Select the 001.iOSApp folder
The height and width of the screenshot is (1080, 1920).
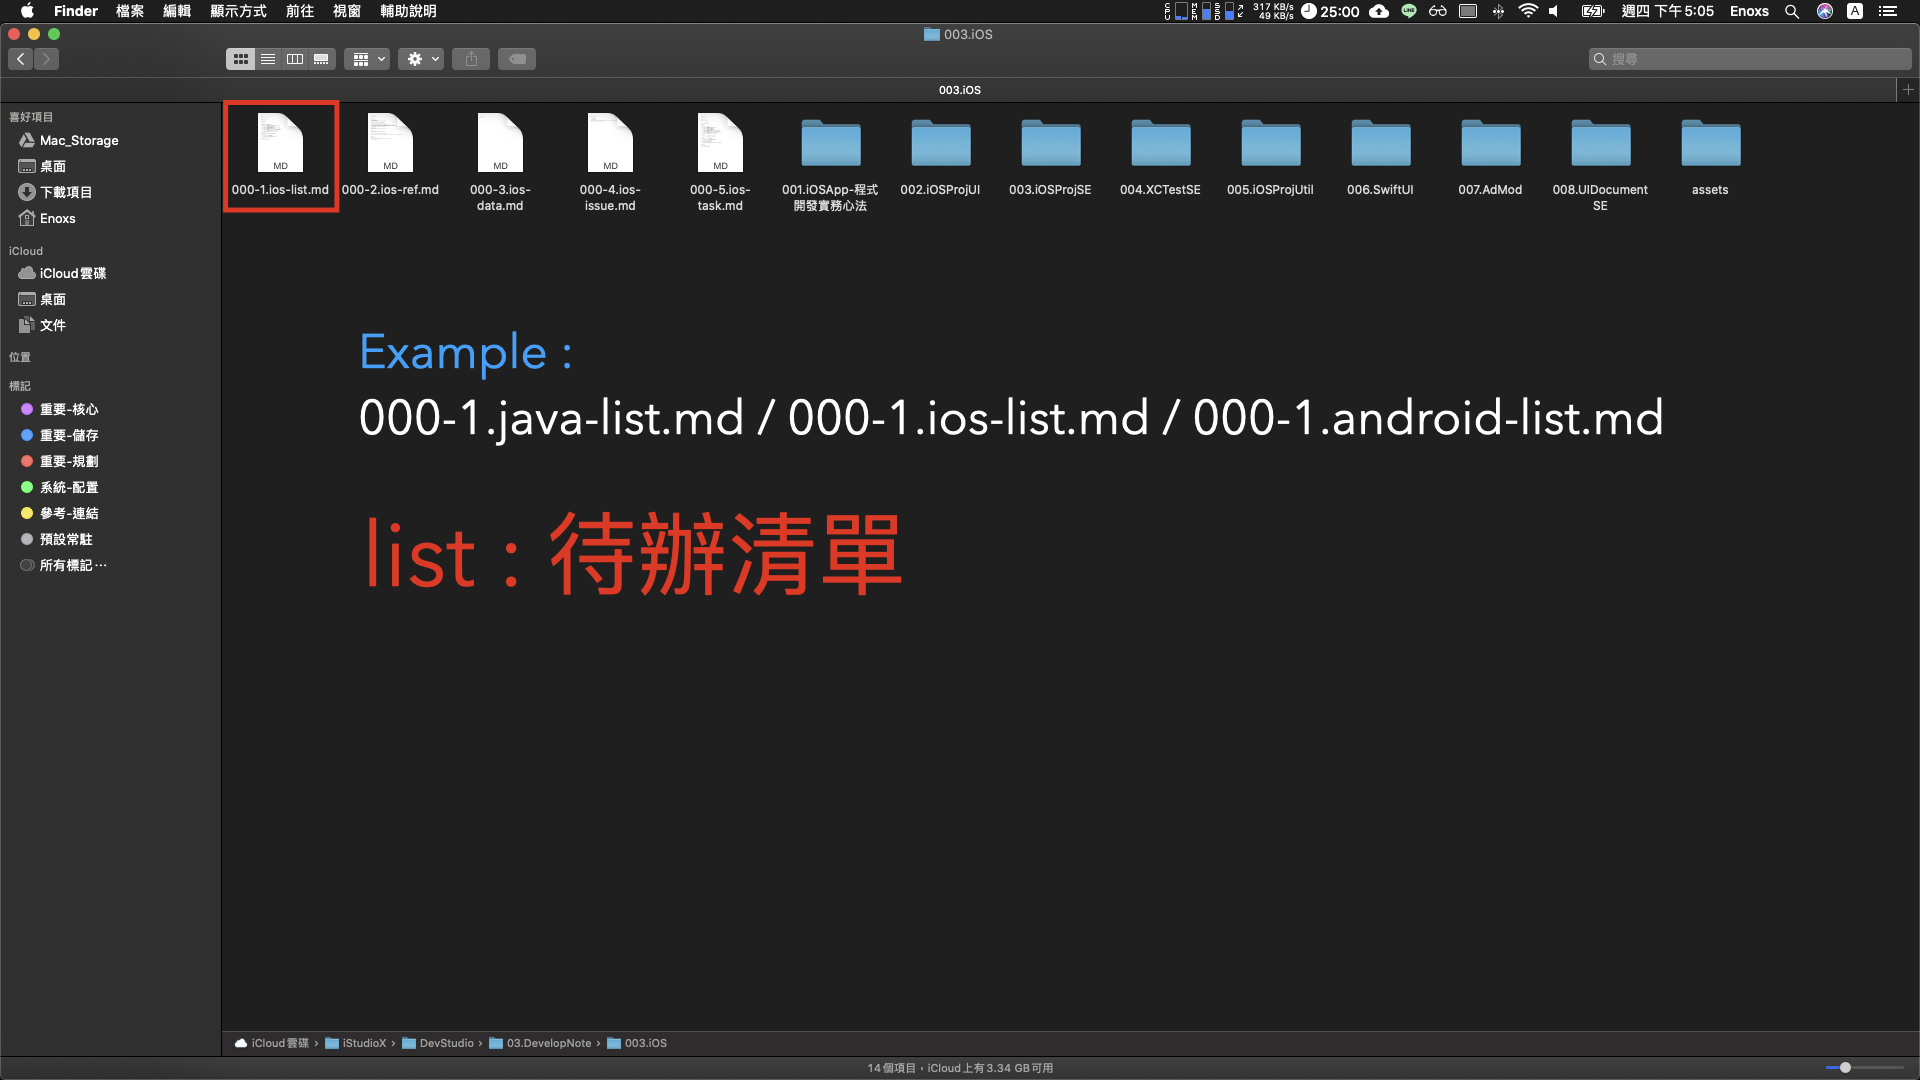(x=830, y=165)
